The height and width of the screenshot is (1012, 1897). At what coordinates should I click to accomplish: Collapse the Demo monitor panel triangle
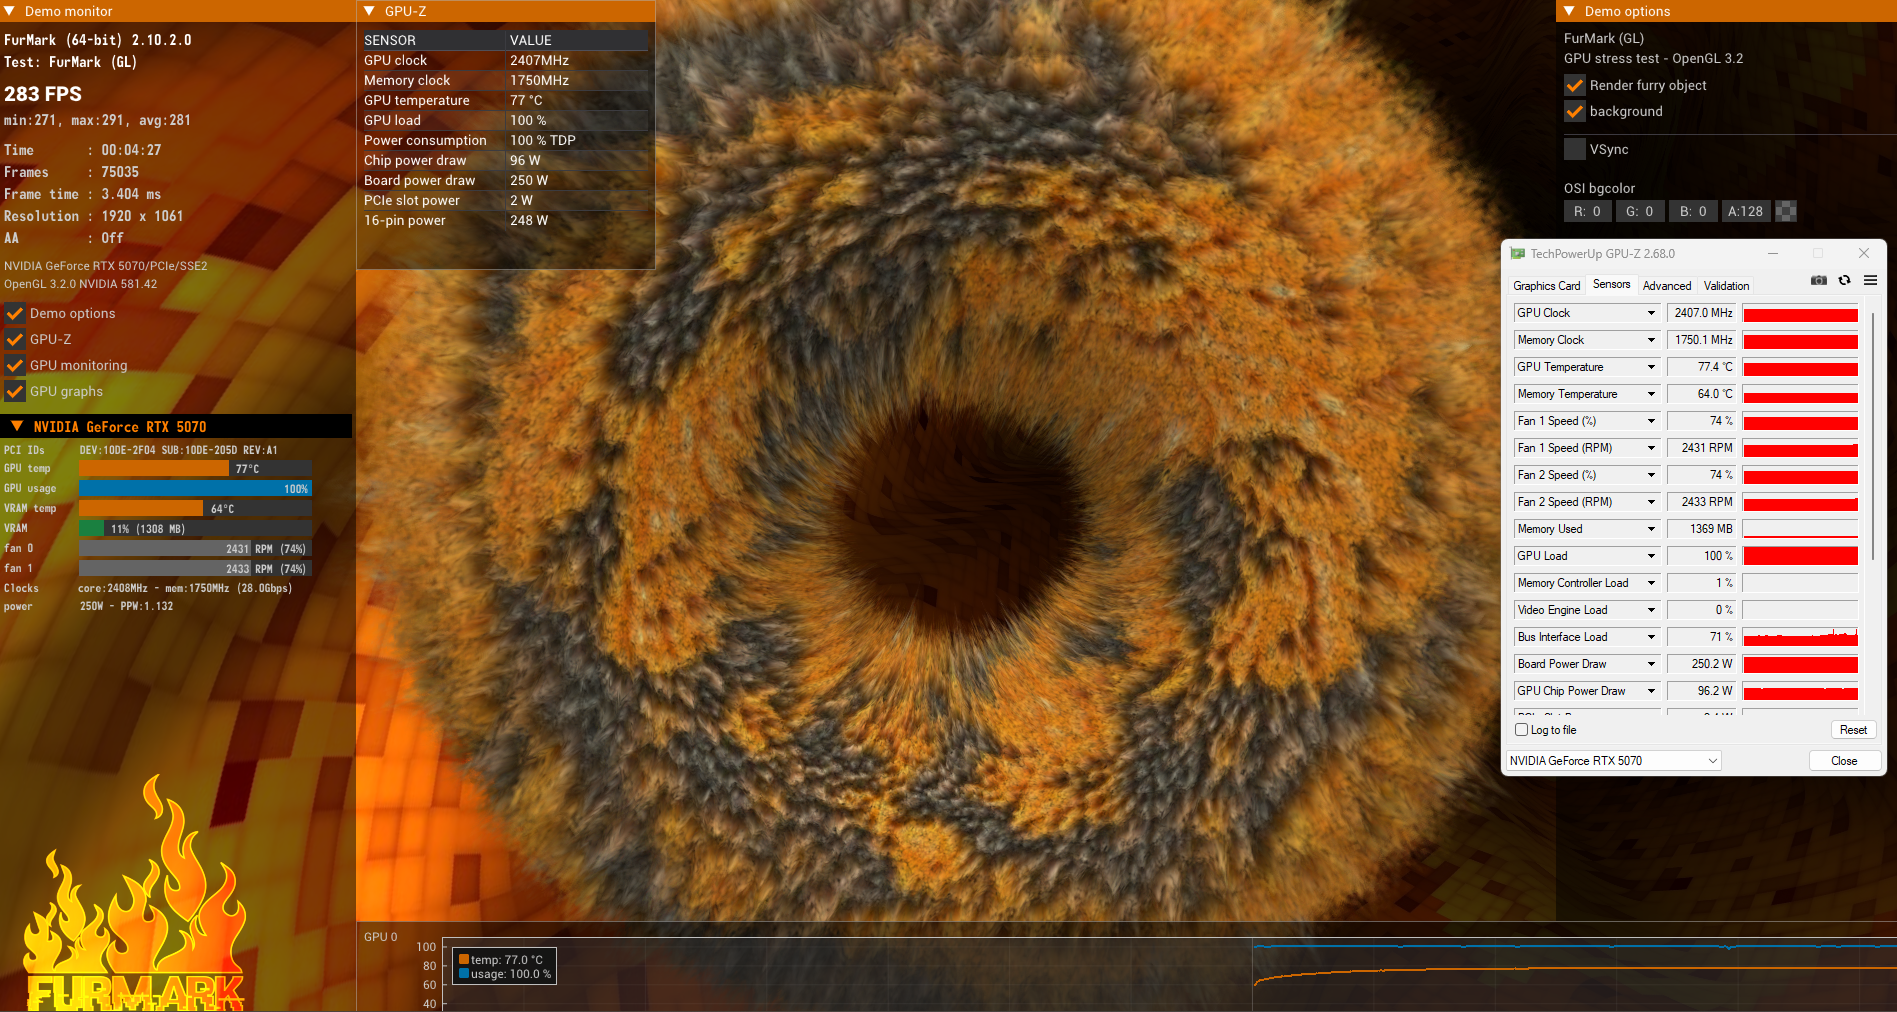pos(9,11)
